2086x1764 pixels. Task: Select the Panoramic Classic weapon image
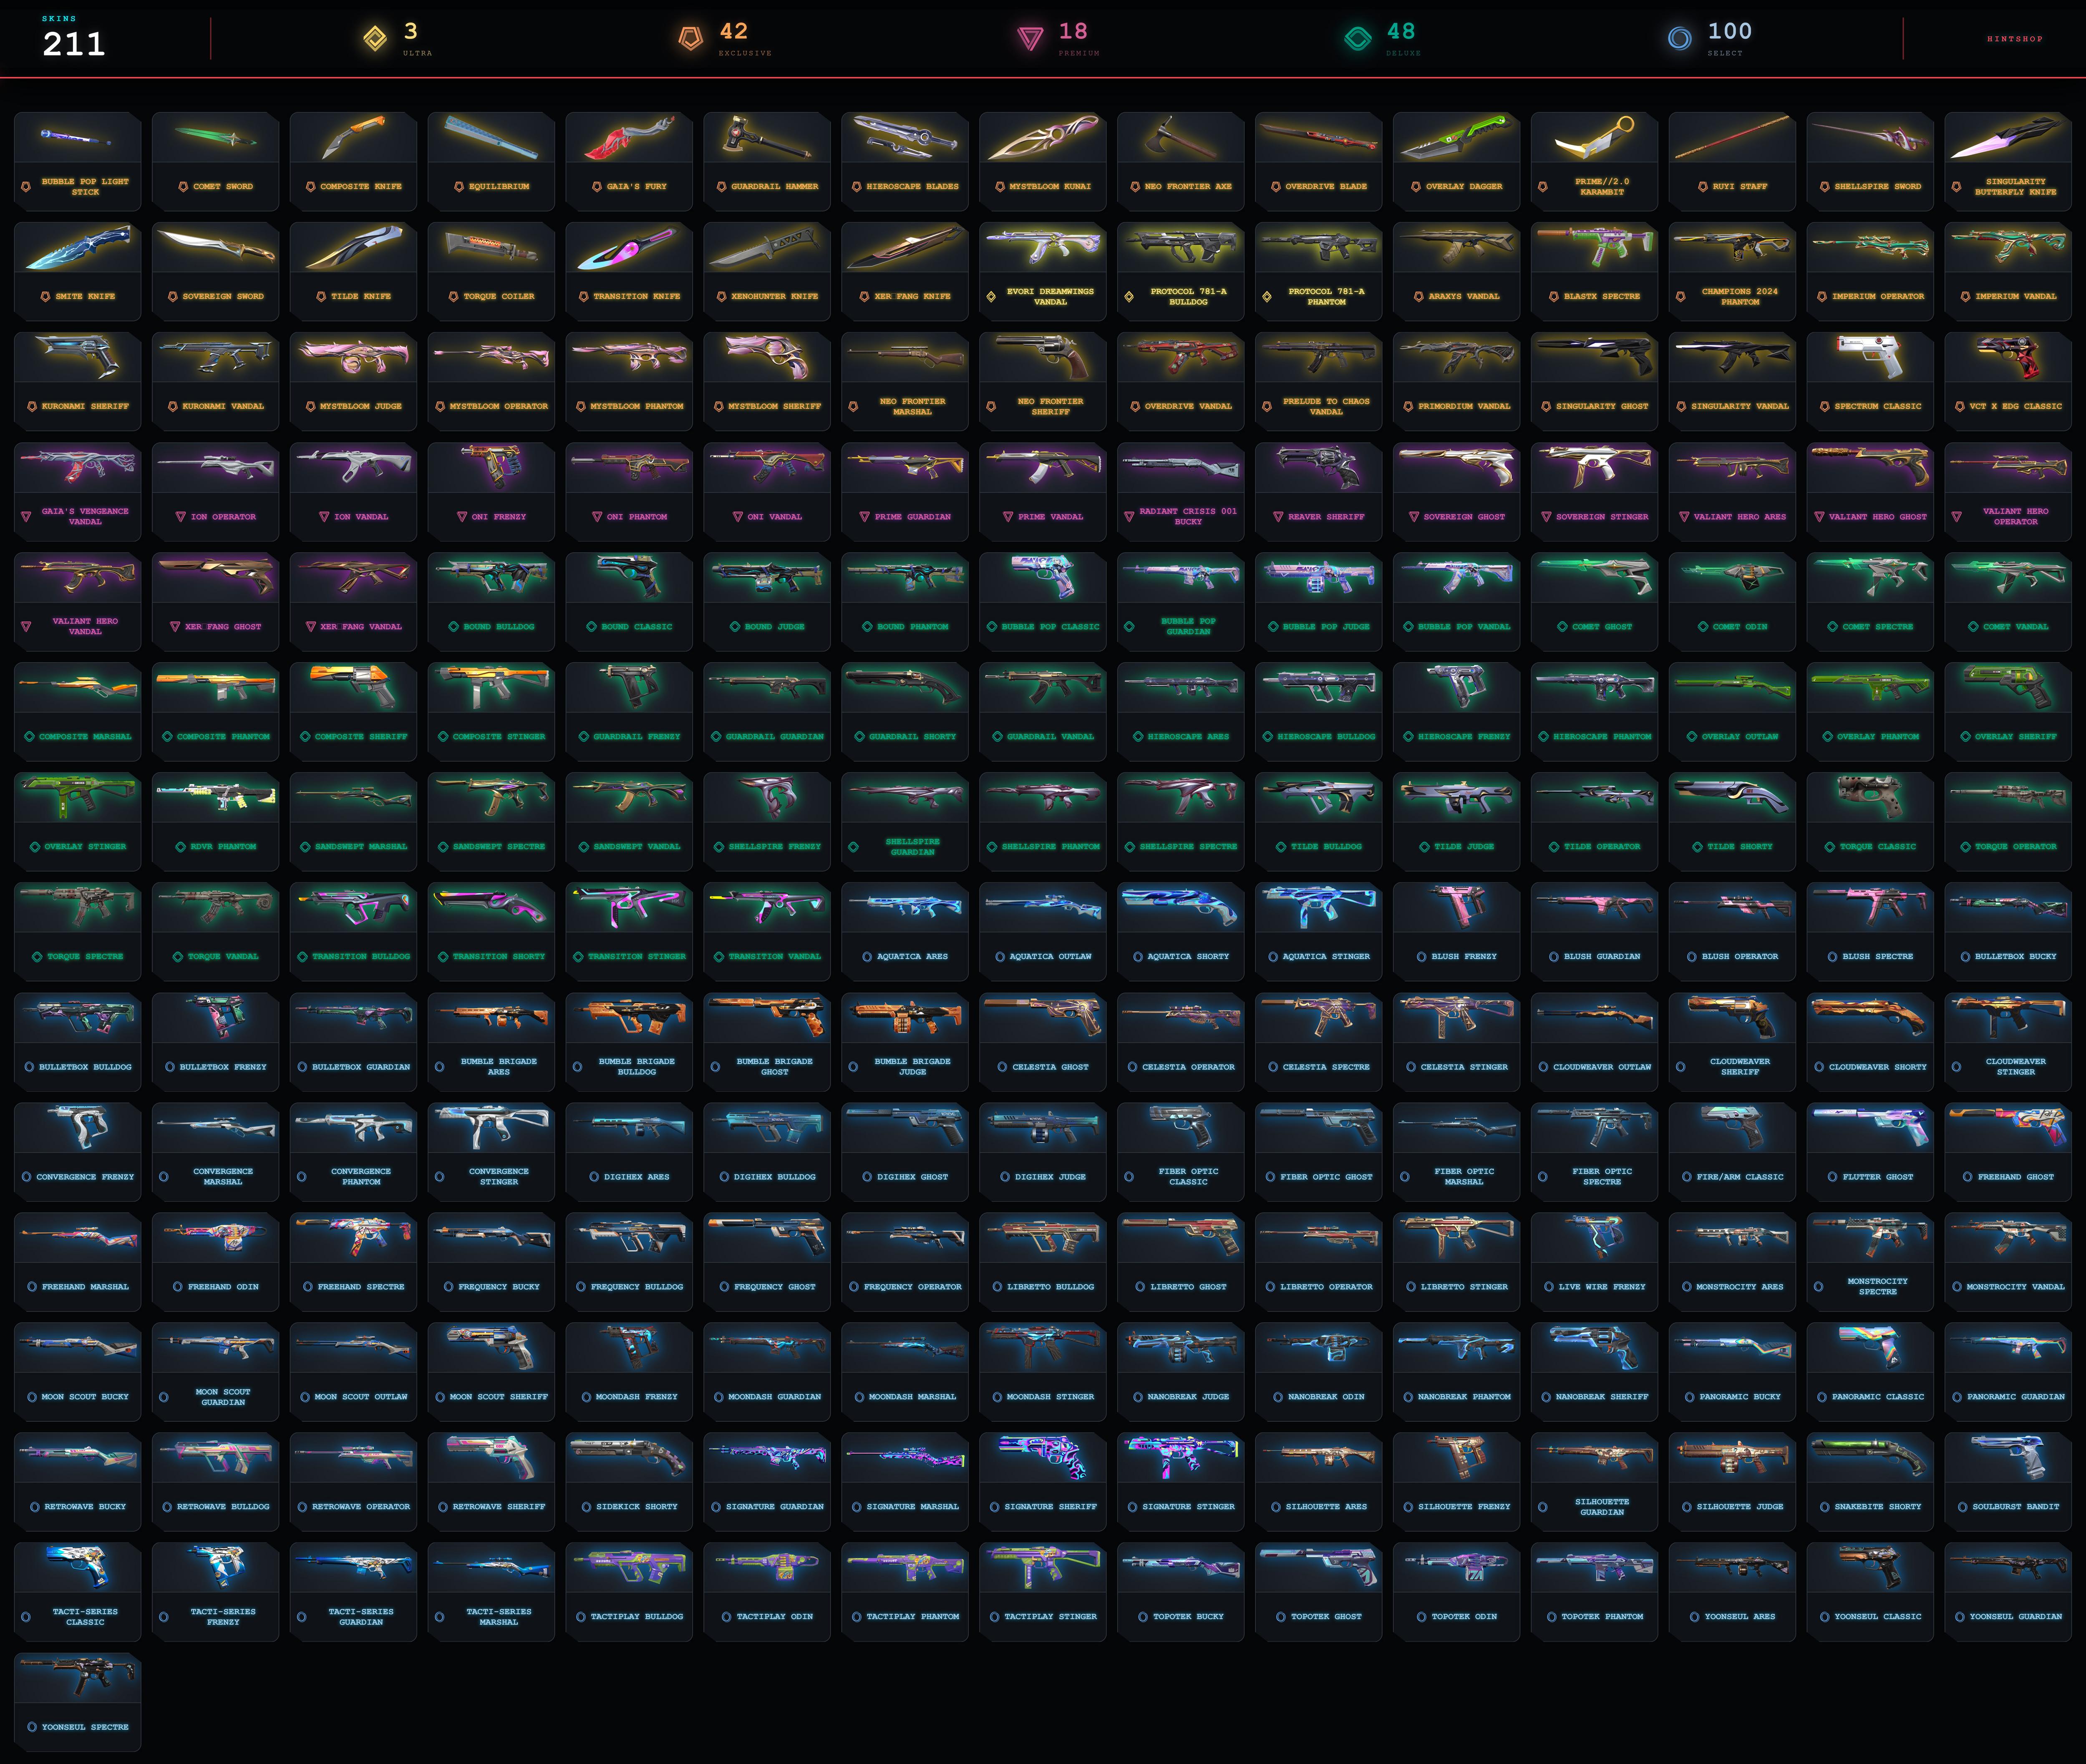[x=1869, y=1347]
